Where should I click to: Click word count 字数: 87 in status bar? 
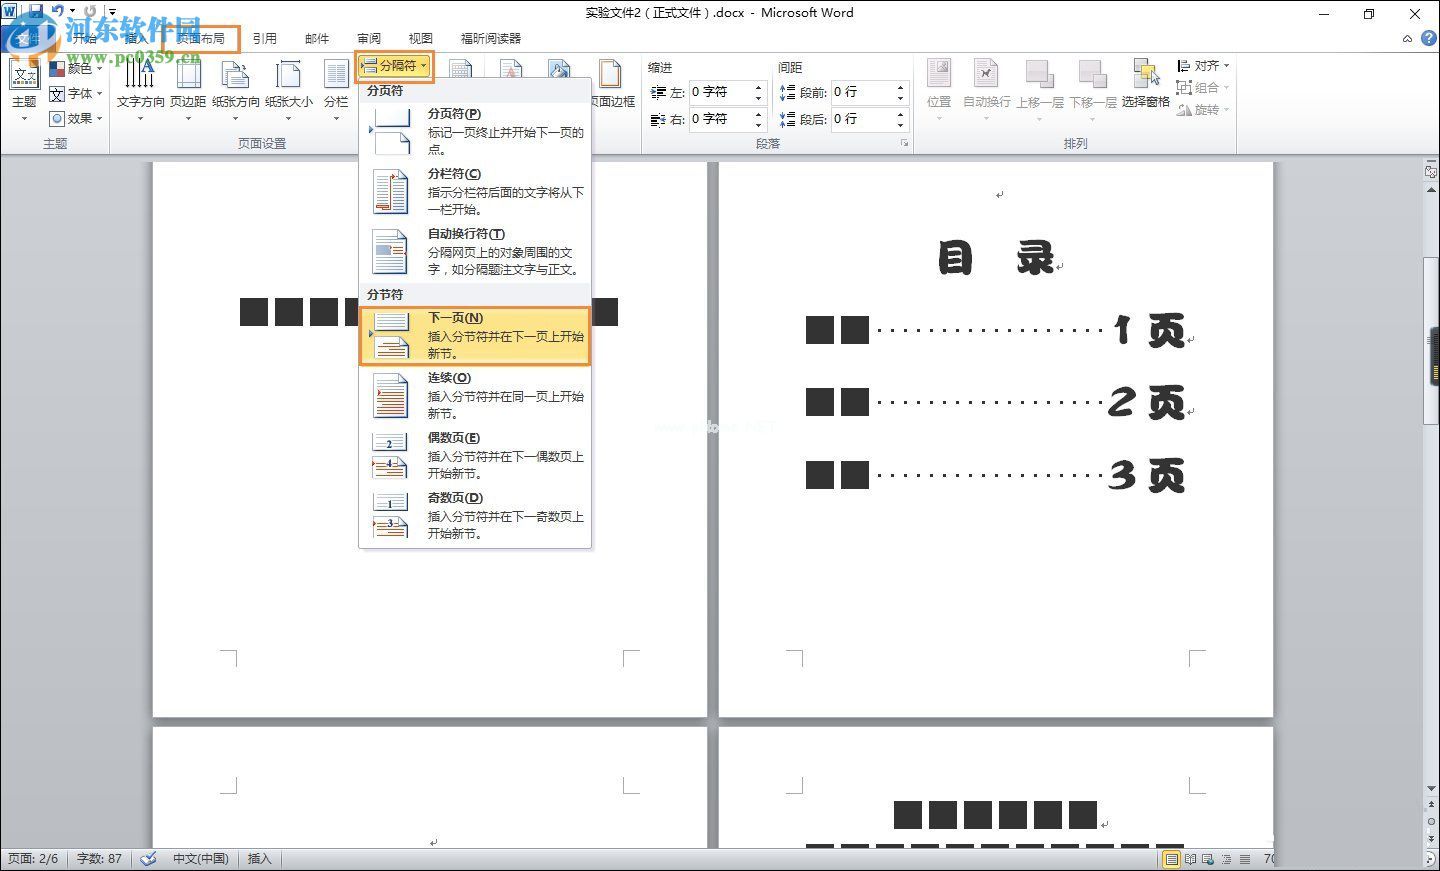click(x=99, y=859)
